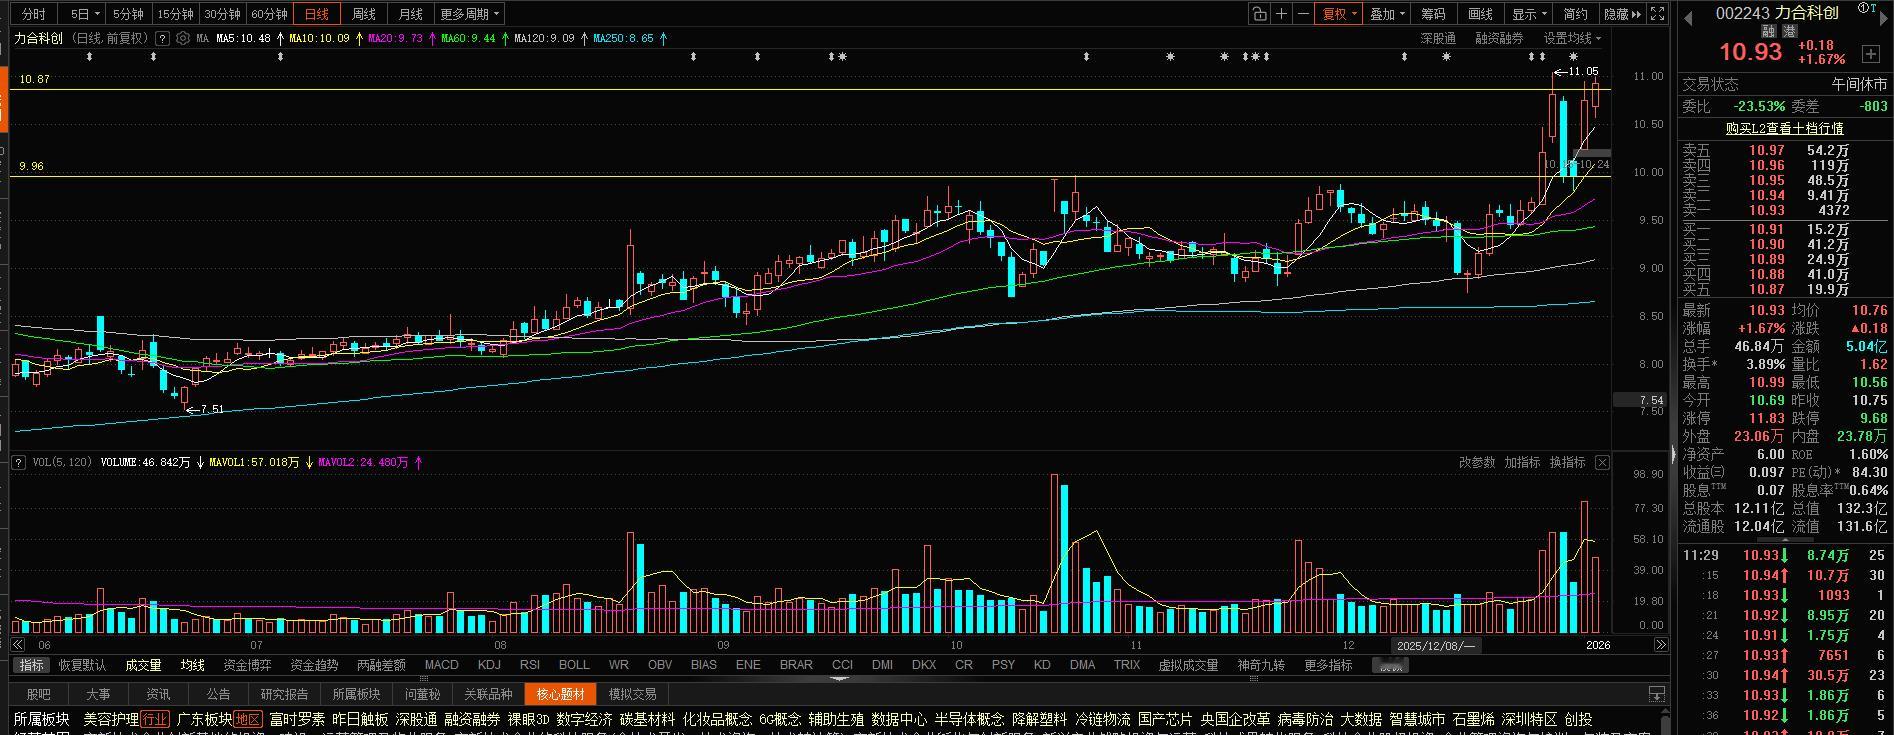1894x735 pixels.
Task: Switch to the 60分钟 chart
Action: pos(269,14)
